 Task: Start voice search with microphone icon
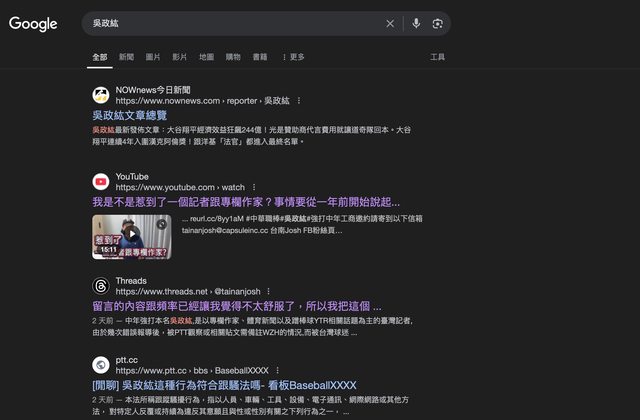tap(416, 23)
